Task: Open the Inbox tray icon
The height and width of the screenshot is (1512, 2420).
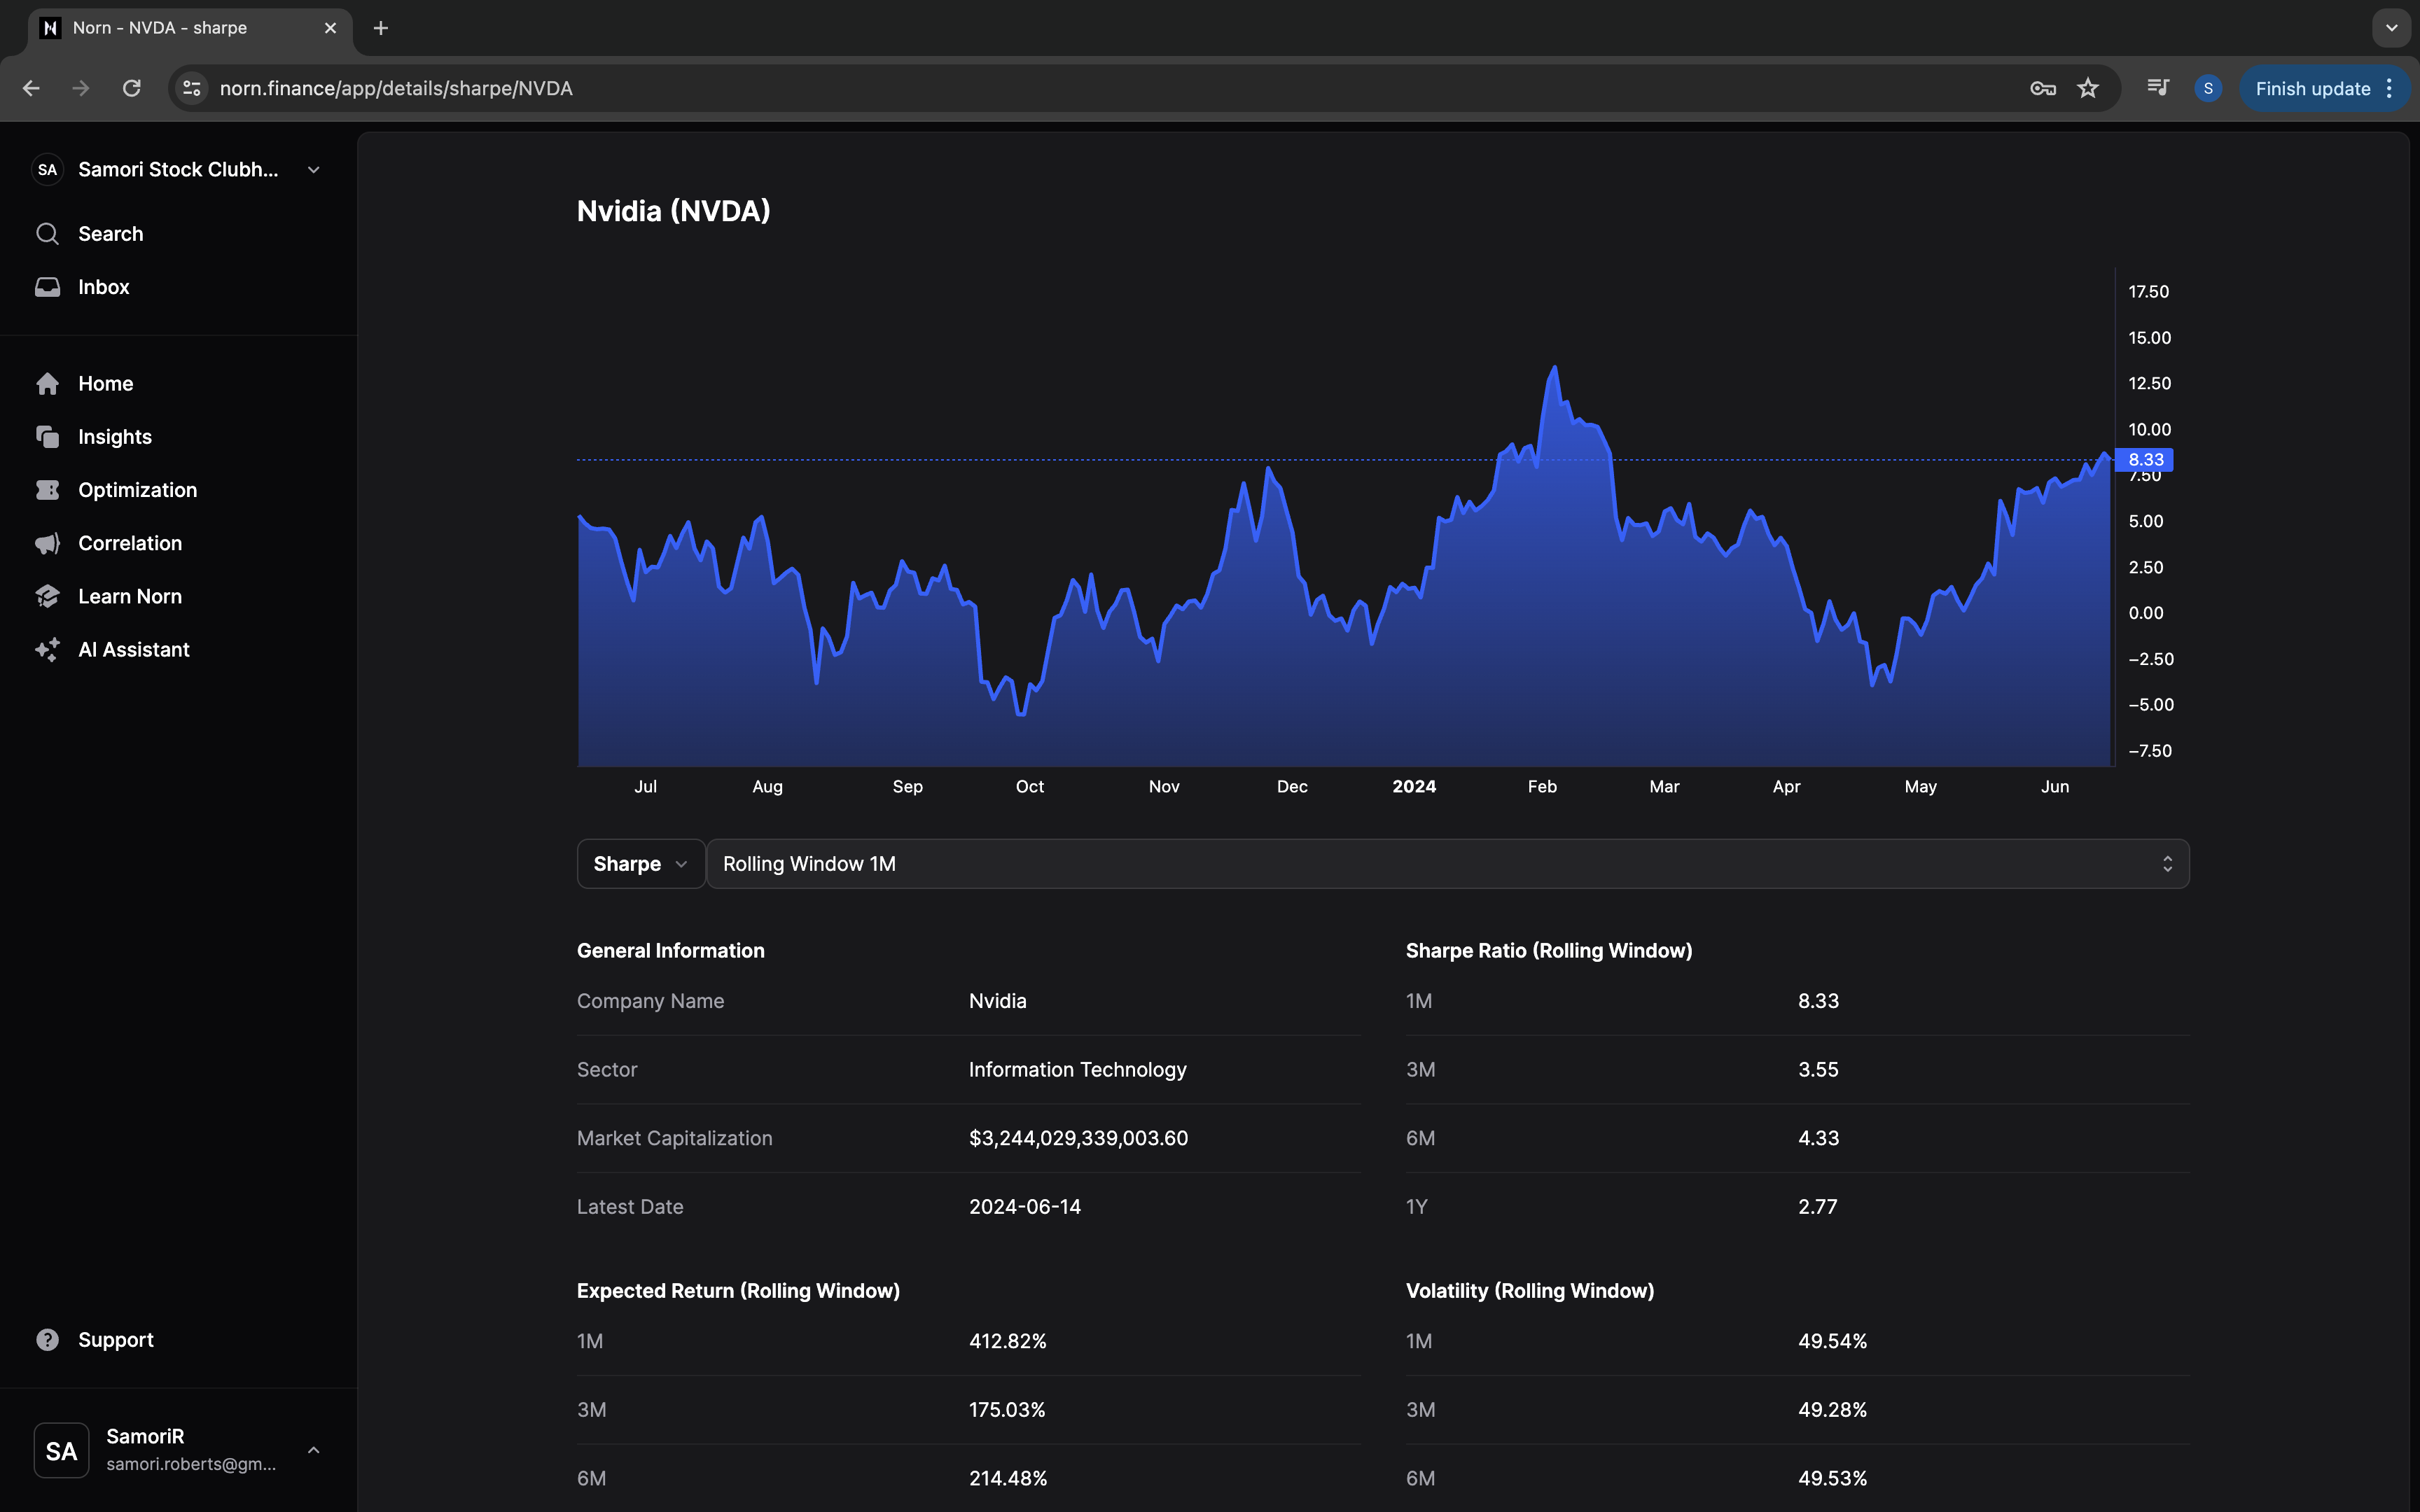Action: pyautogui.click(x=47, y=287)
